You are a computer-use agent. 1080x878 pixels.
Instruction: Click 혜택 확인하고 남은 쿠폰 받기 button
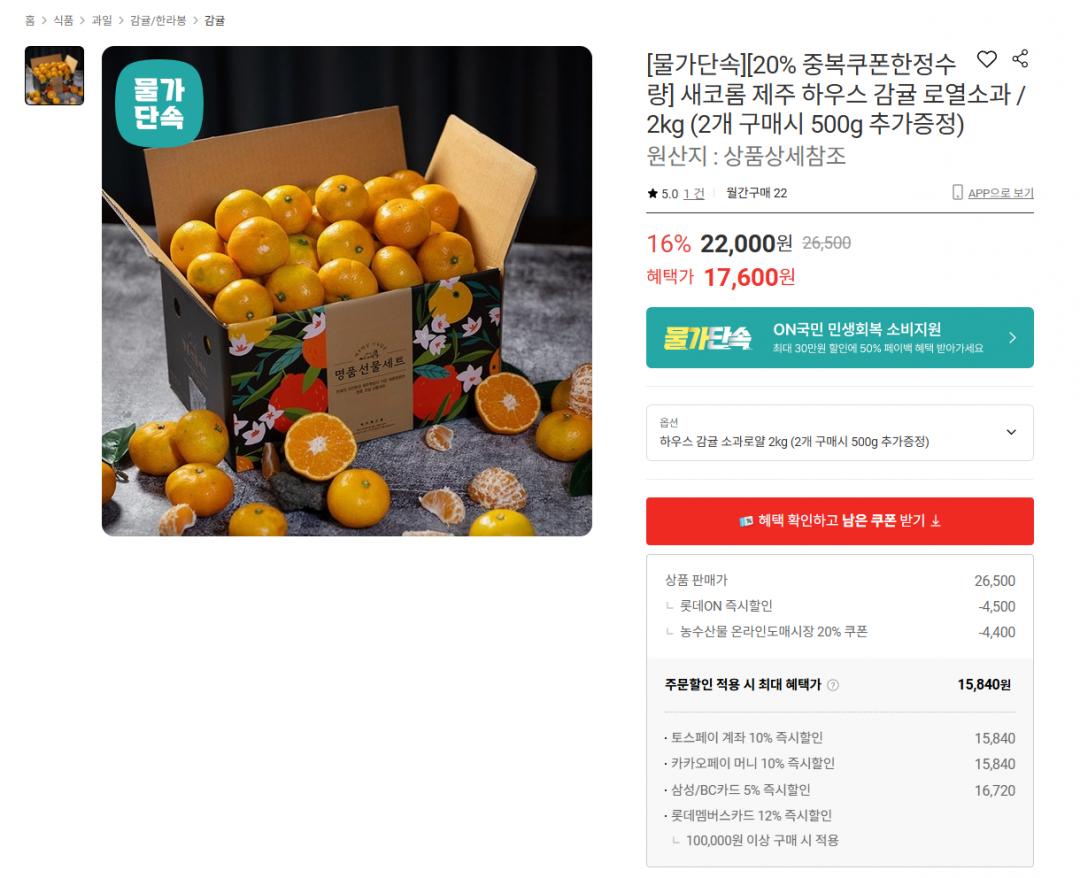(x=840, y=521)
